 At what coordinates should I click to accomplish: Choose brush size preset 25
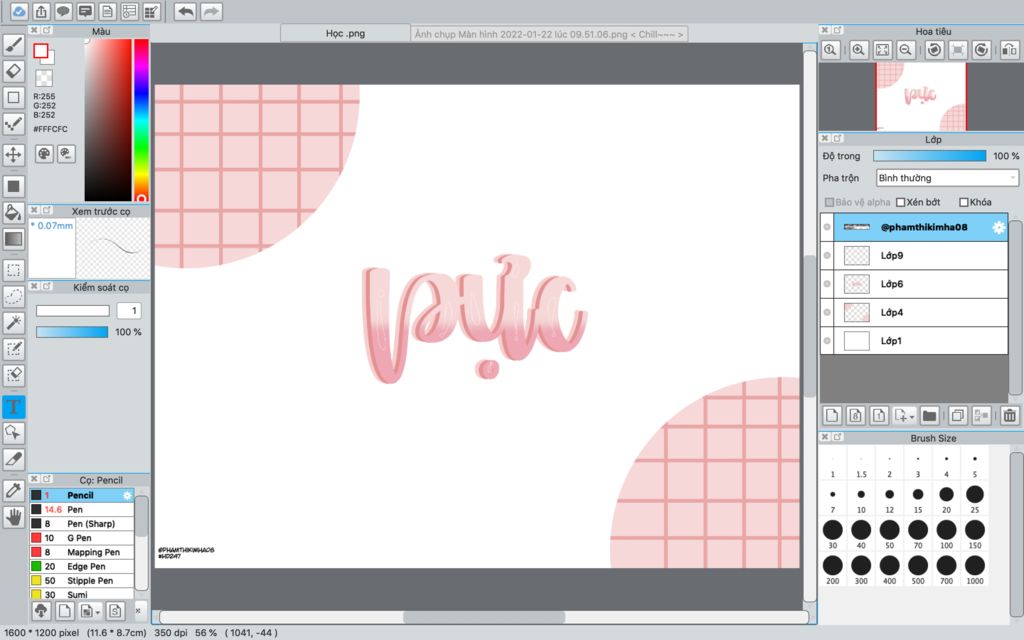(974, 499)
